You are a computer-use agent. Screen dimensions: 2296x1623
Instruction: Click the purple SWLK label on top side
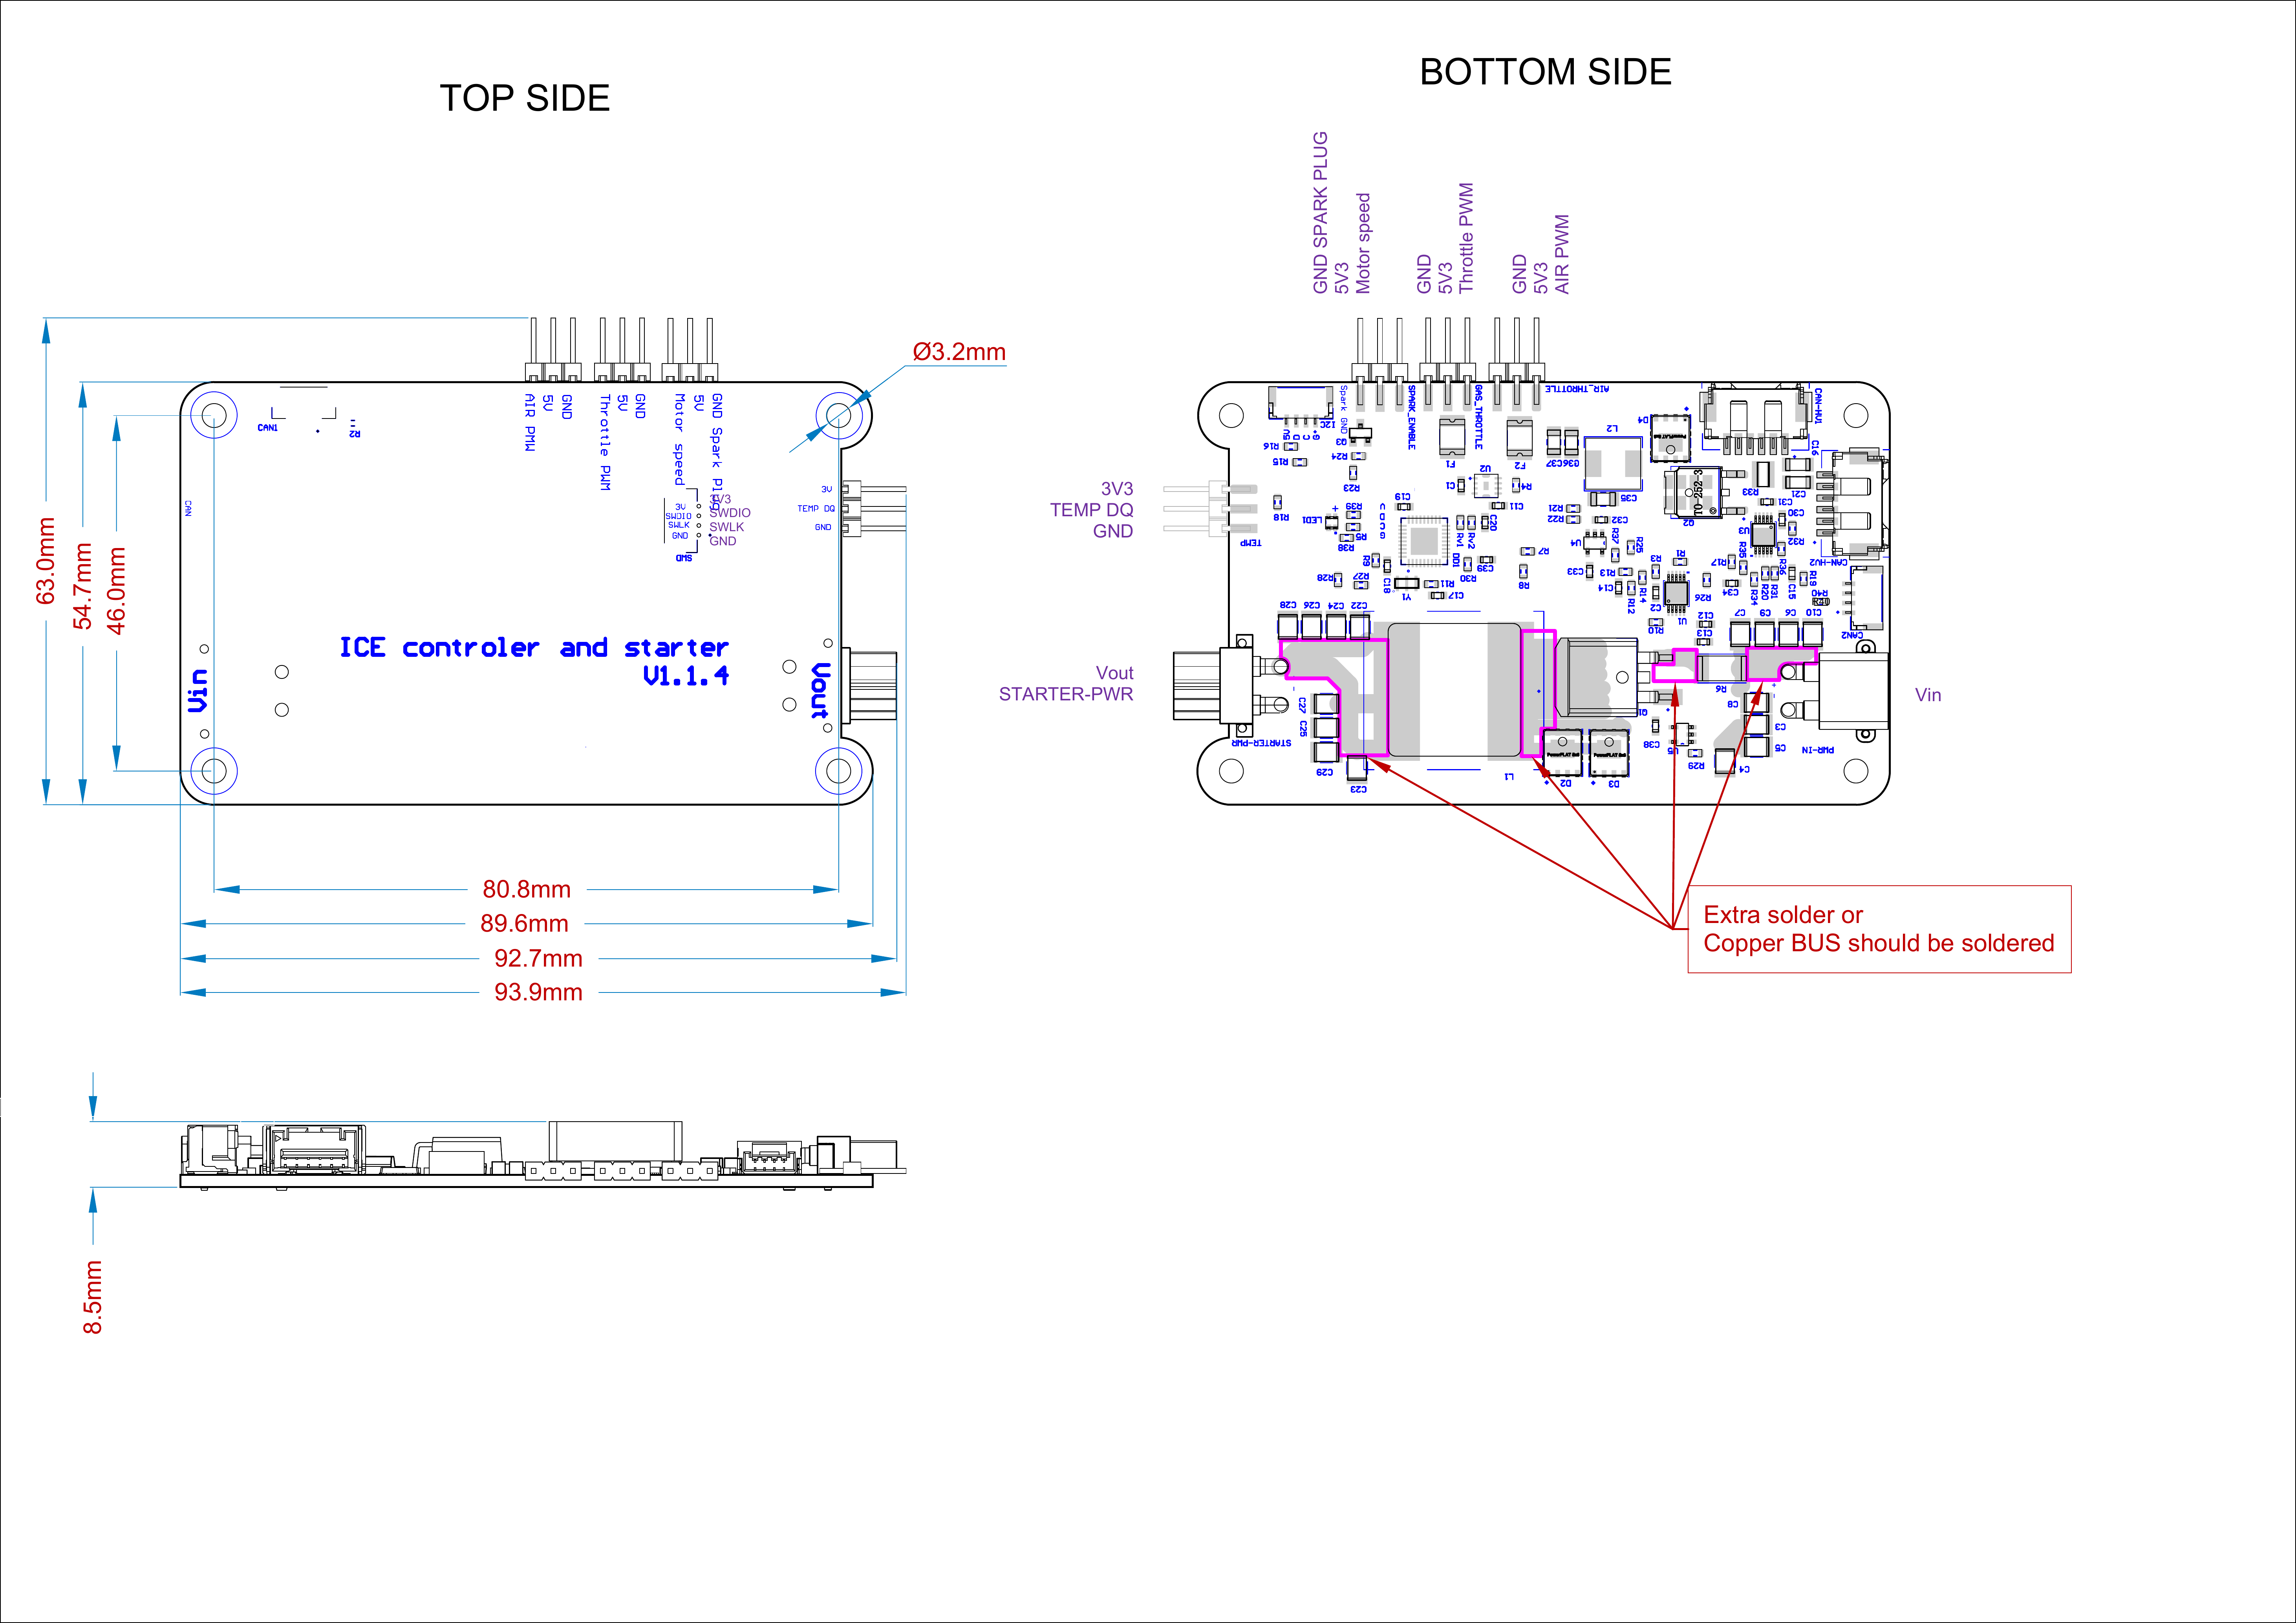pyautogui.click(x=727, y=527)
